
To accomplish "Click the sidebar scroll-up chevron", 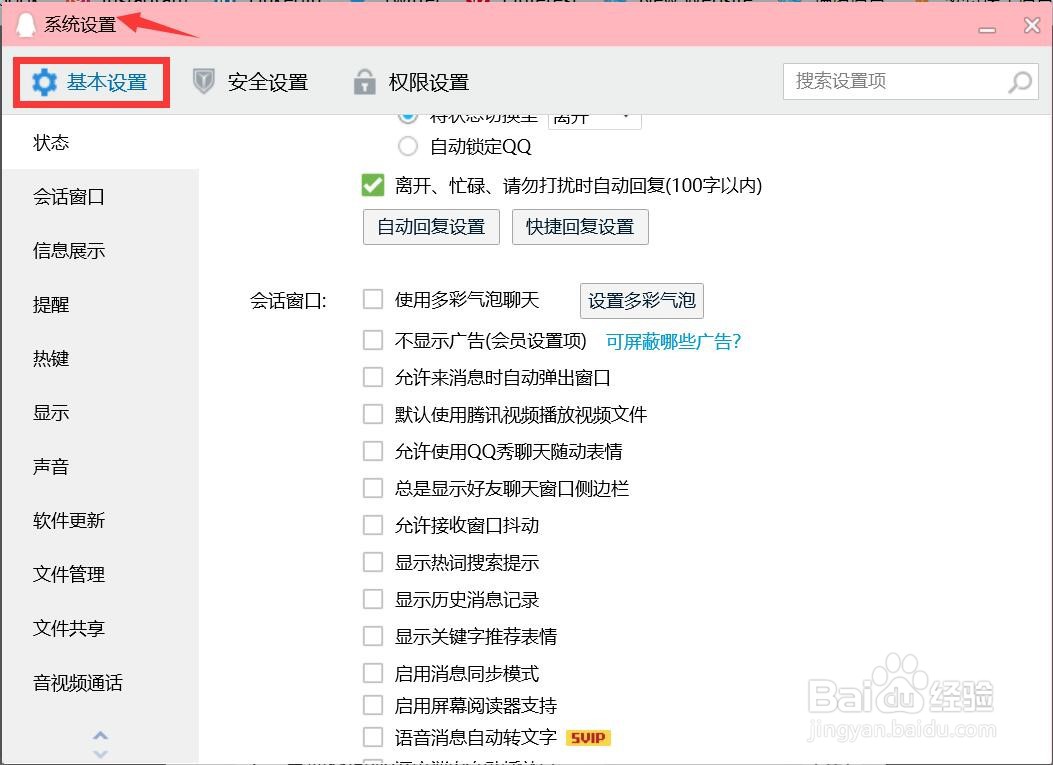I will pyautogui.click(x=100, y=736).
